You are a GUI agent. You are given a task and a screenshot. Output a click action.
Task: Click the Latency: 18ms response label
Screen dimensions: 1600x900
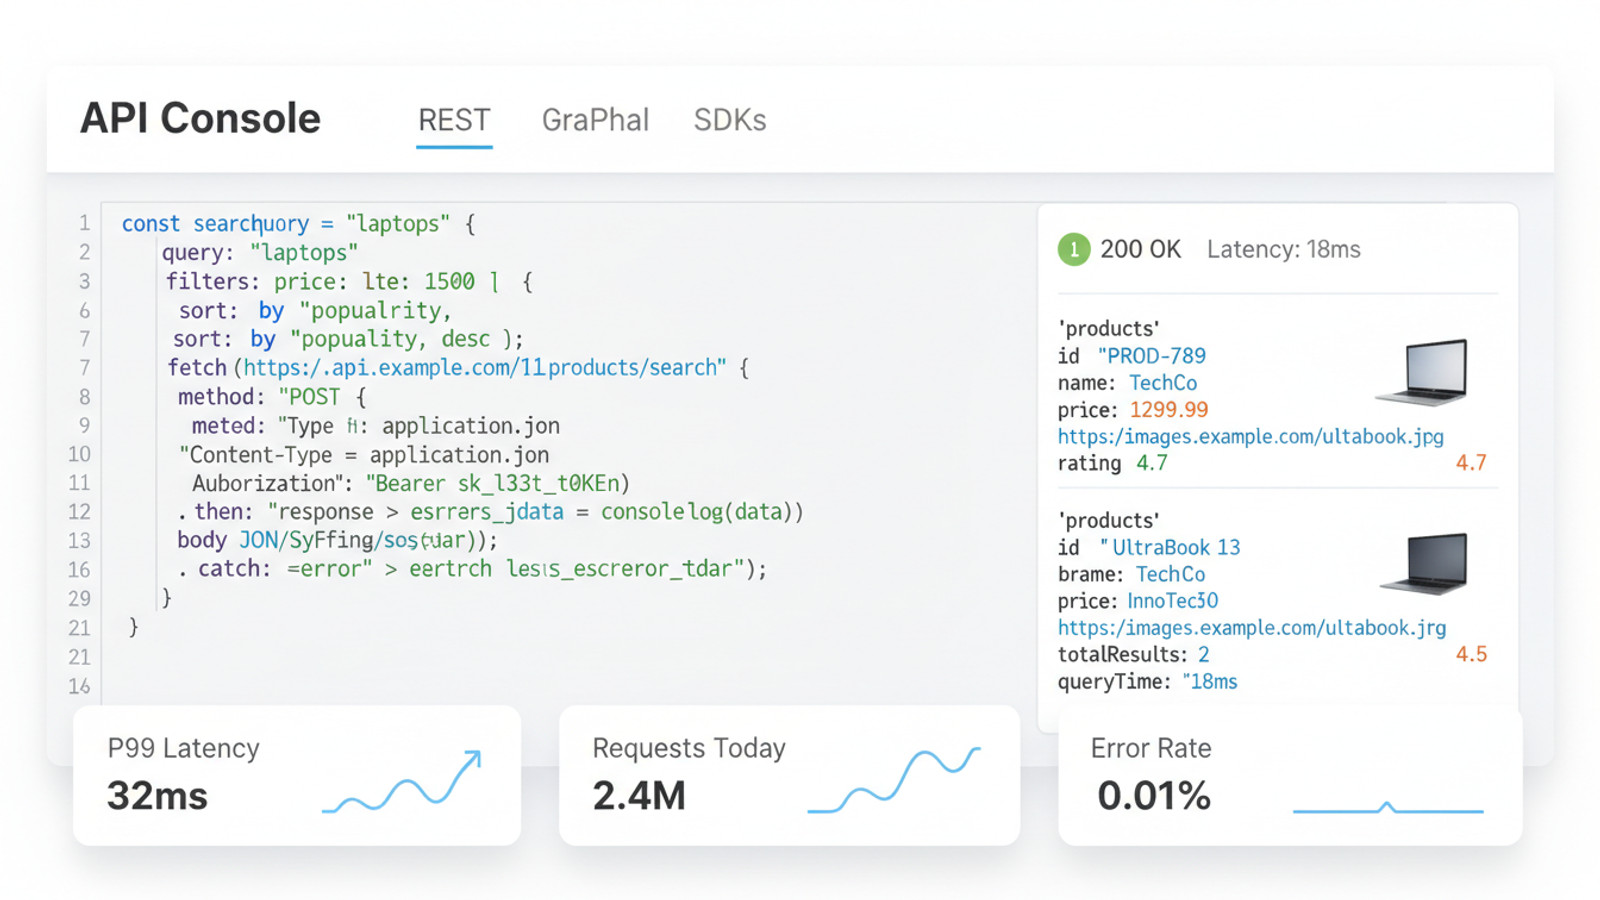point(1283,249)
